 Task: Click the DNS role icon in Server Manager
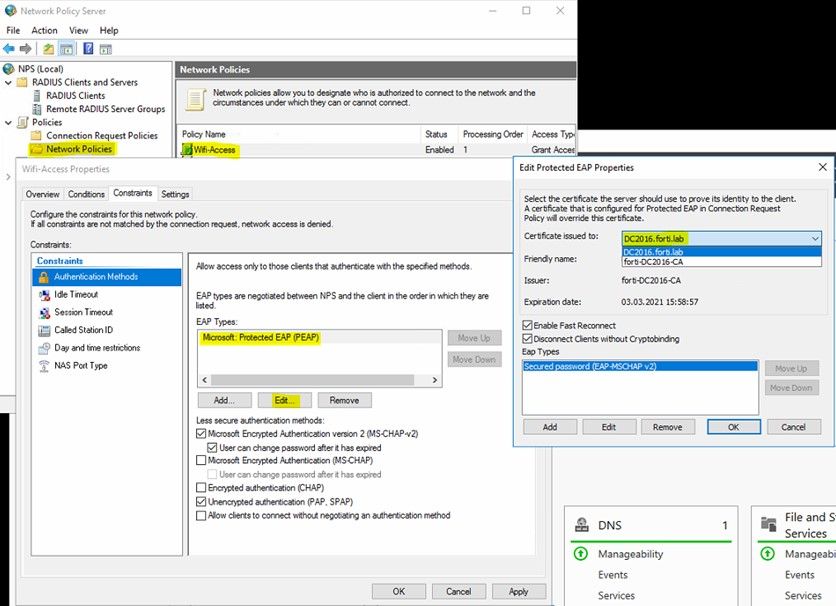point(582,525)
